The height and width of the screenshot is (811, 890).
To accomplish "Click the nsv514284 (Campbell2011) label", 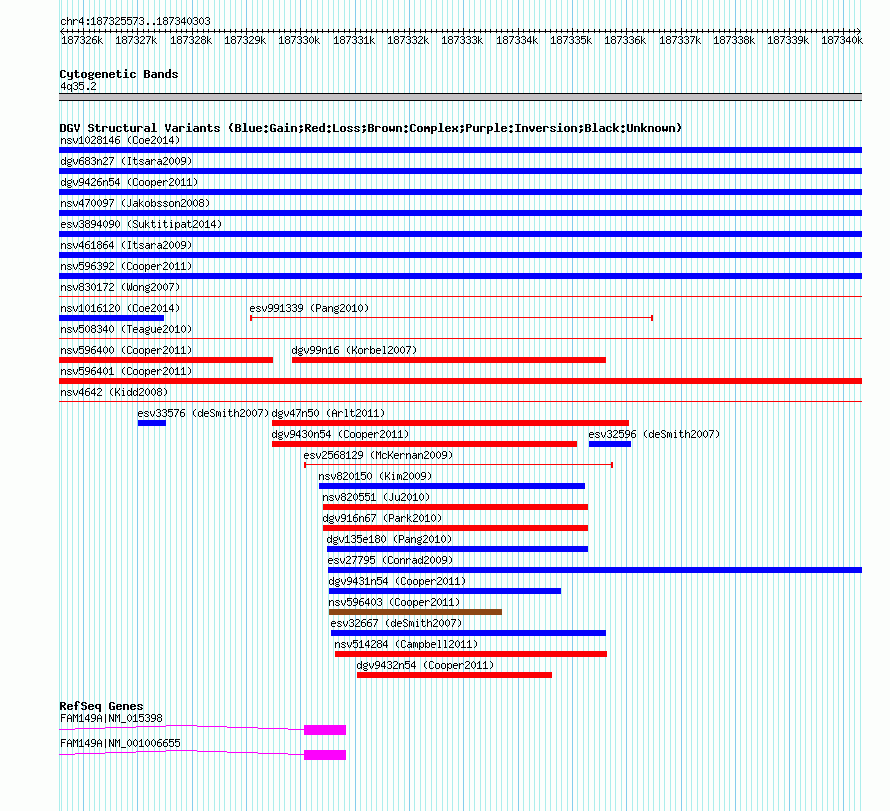I will pyautogui.click(x=406, y=644).
